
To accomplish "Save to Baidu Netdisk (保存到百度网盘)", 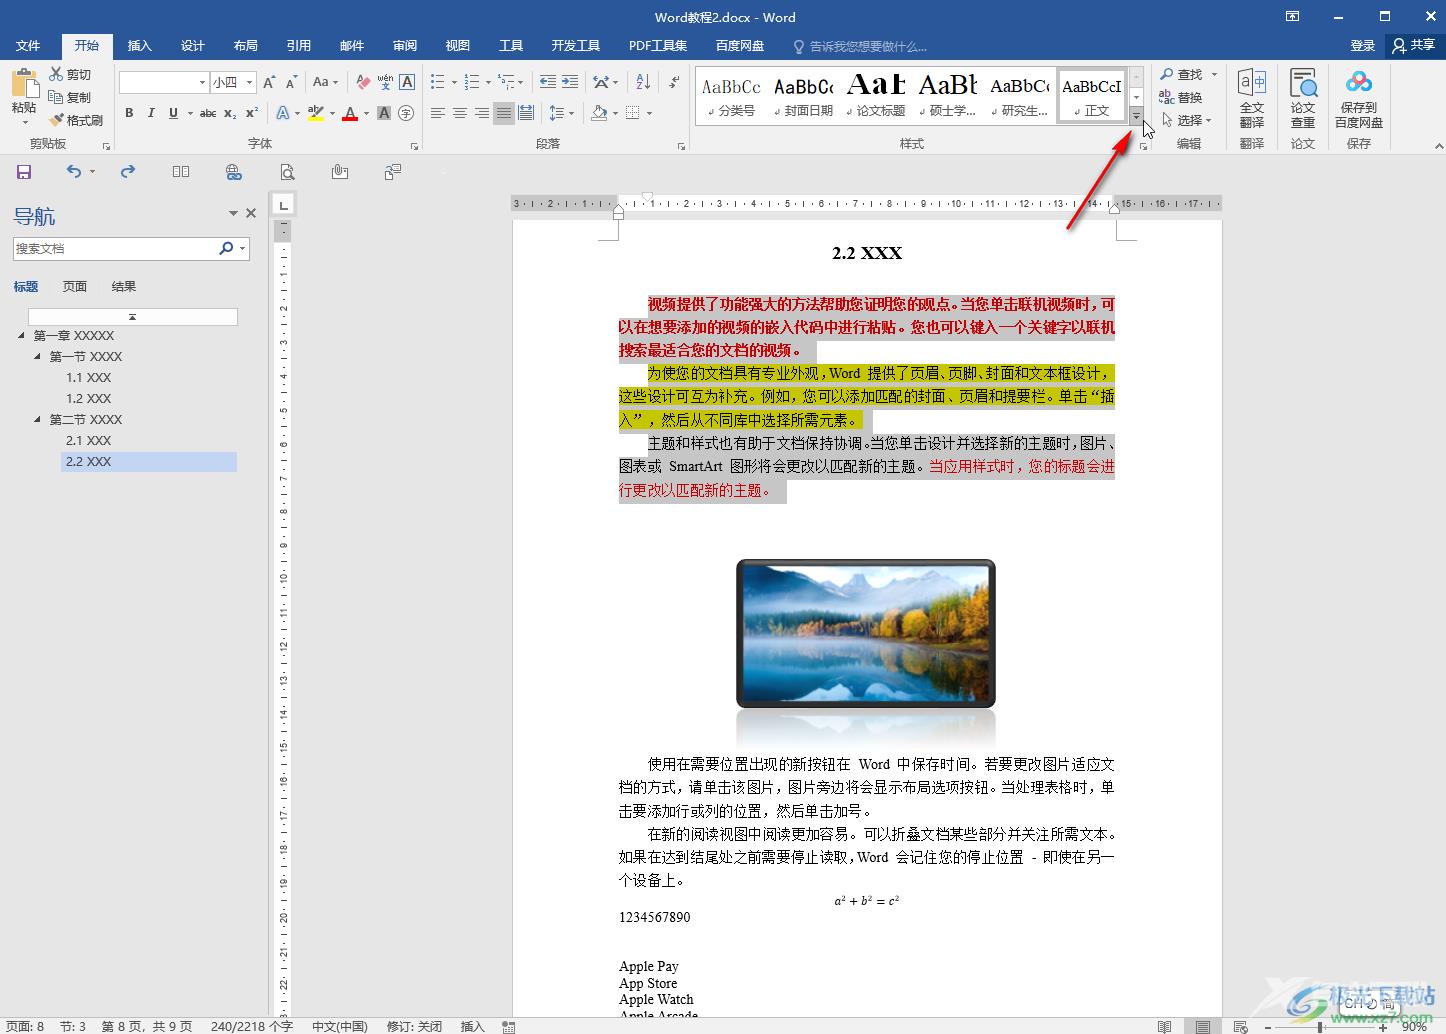I will click(1359, 98).
